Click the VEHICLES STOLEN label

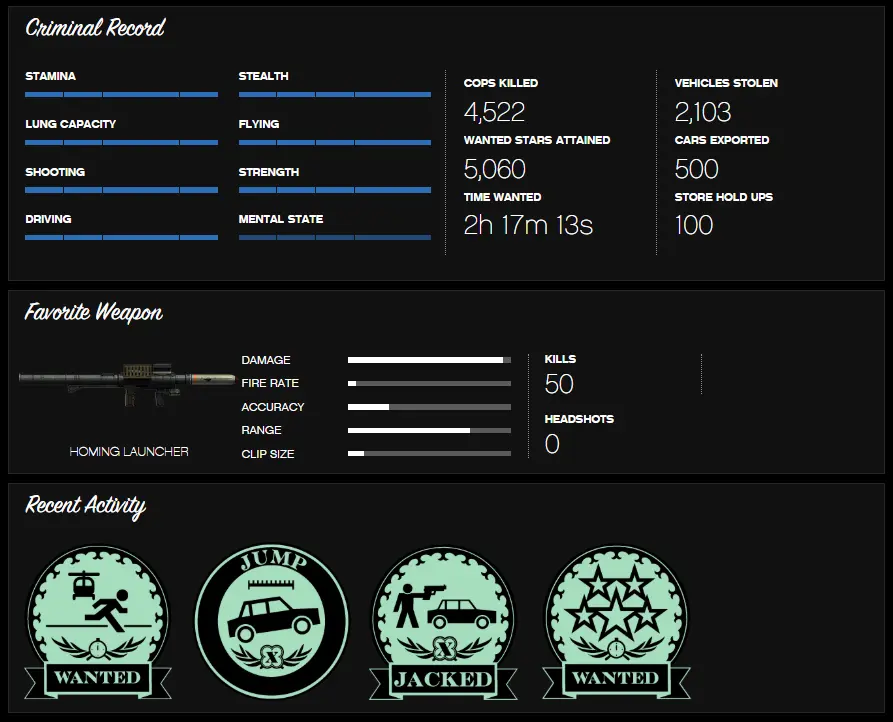coord(726,83)
